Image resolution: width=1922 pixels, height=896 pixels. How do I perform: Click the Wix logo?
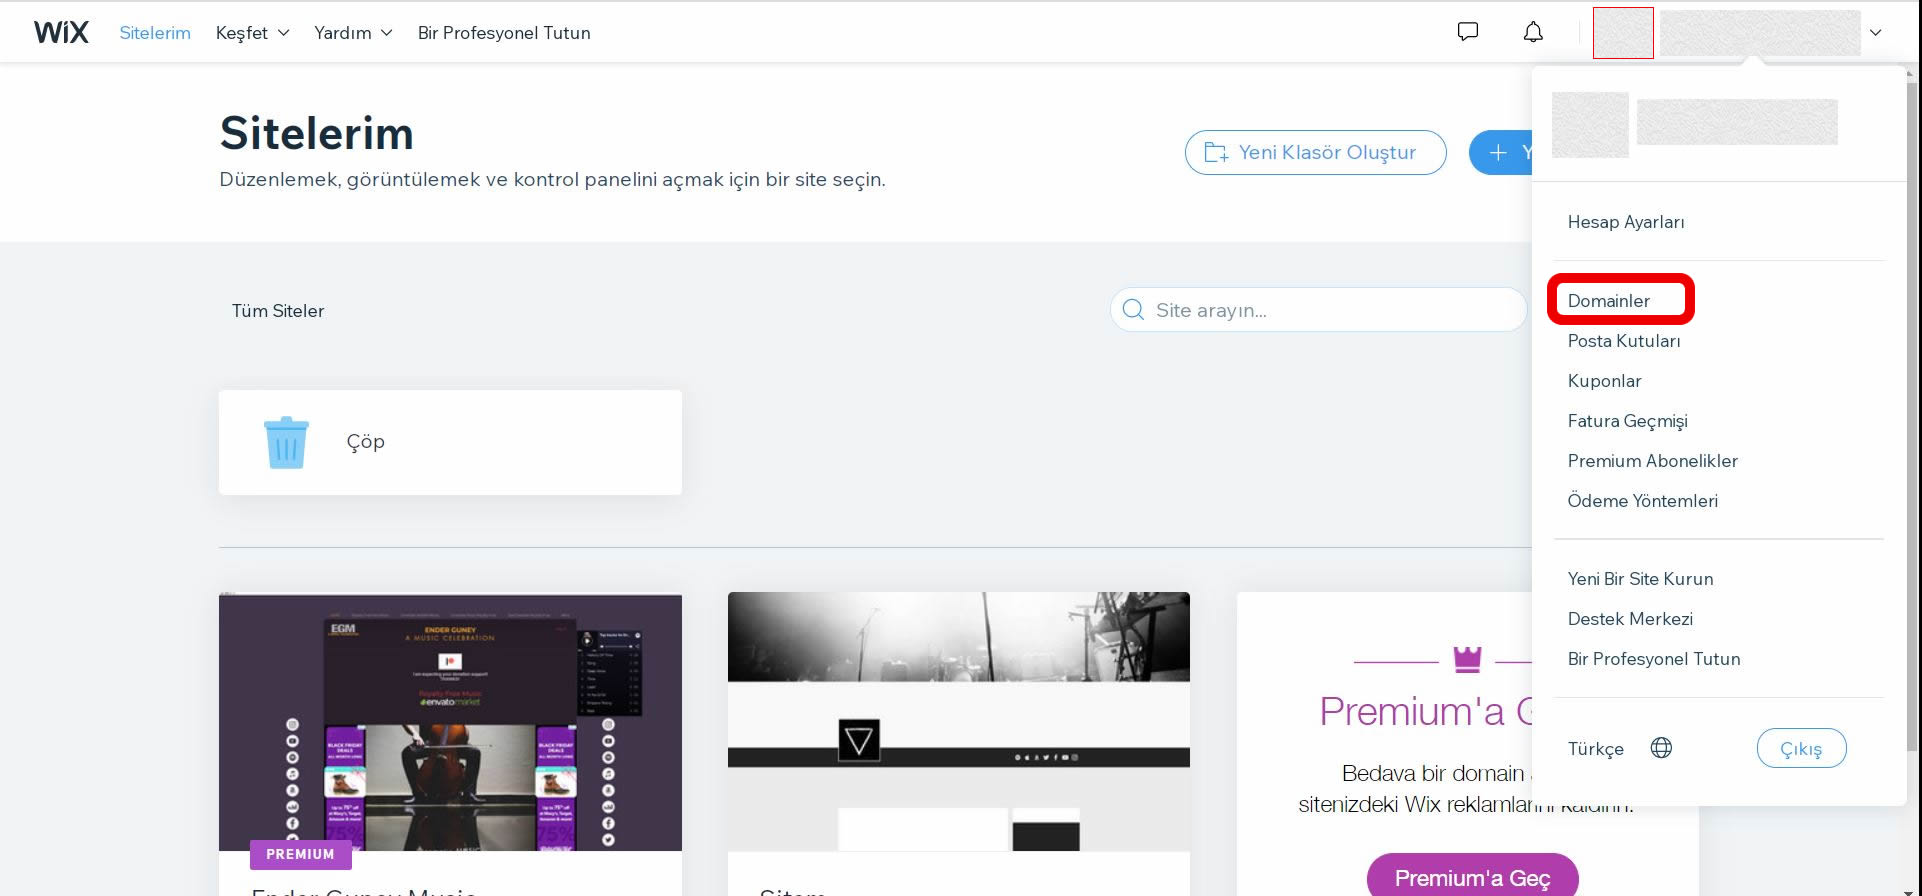click(61, 33)
